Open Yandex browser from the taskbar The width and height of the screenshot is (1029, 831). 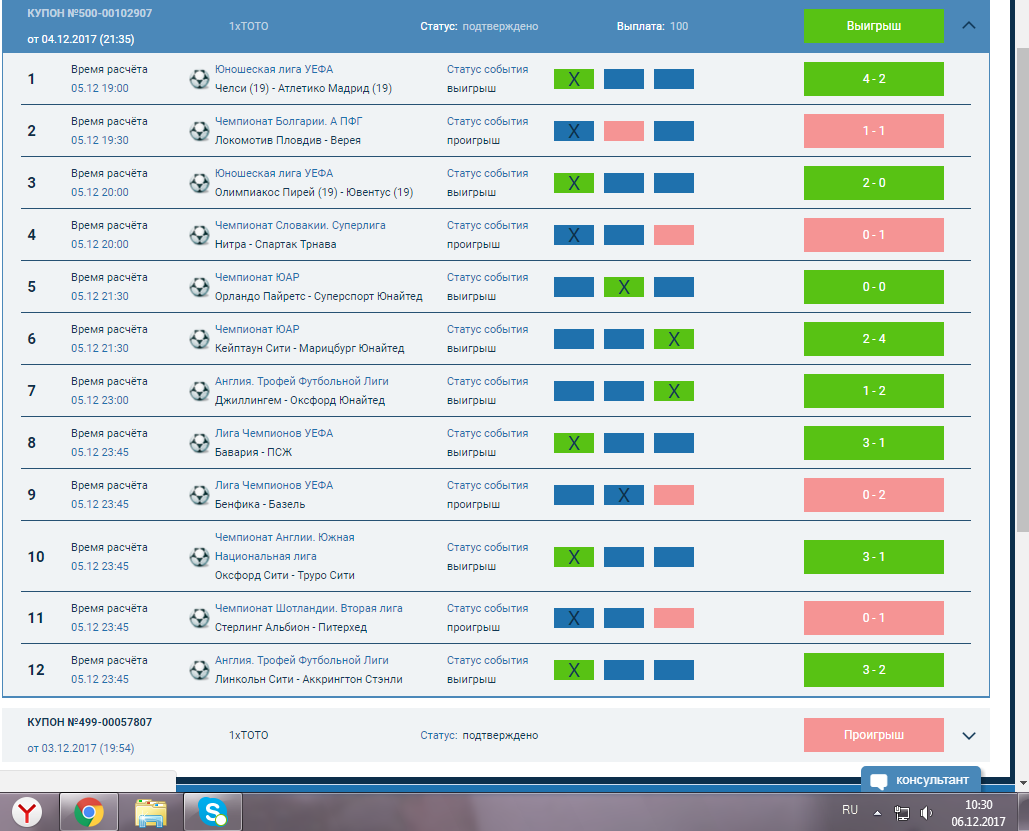pyautogui.click(x=27, y=810)
